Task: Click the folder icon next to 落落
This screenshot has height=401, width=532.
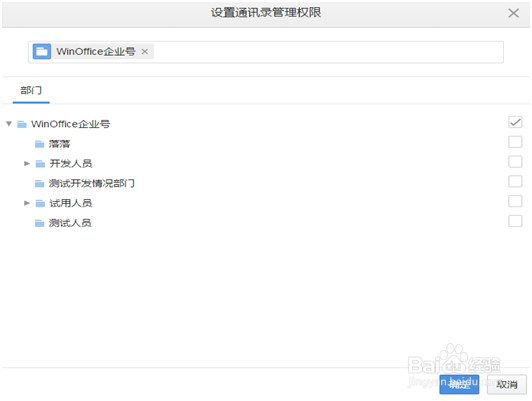Action: [x=40, y=144]
